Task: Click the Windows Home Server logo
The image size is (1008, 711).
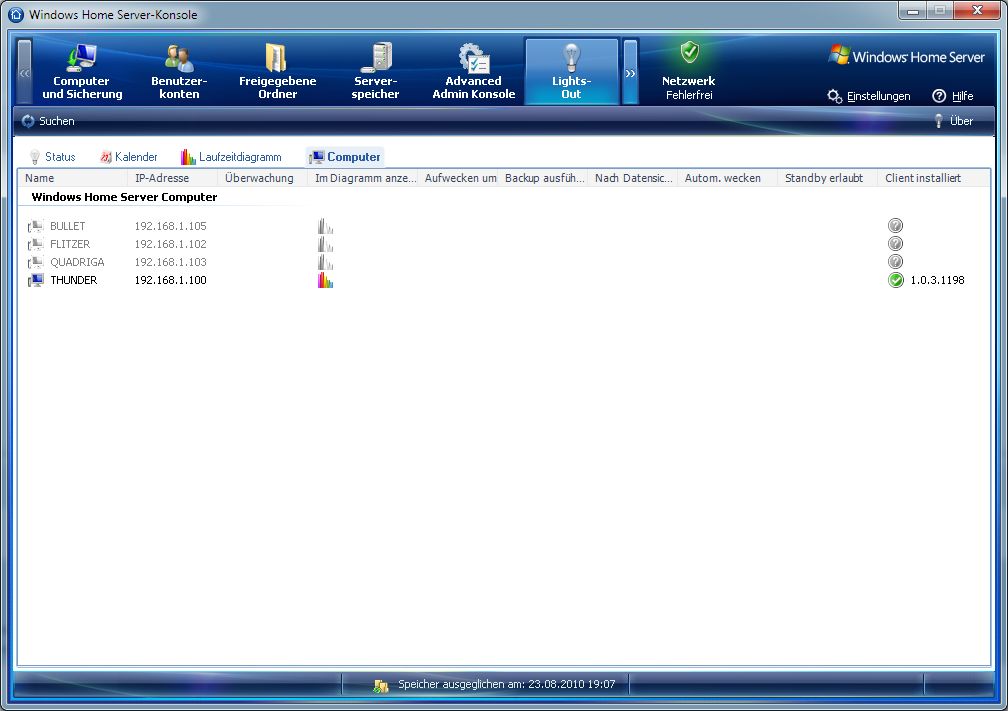Action: point(906,56)
